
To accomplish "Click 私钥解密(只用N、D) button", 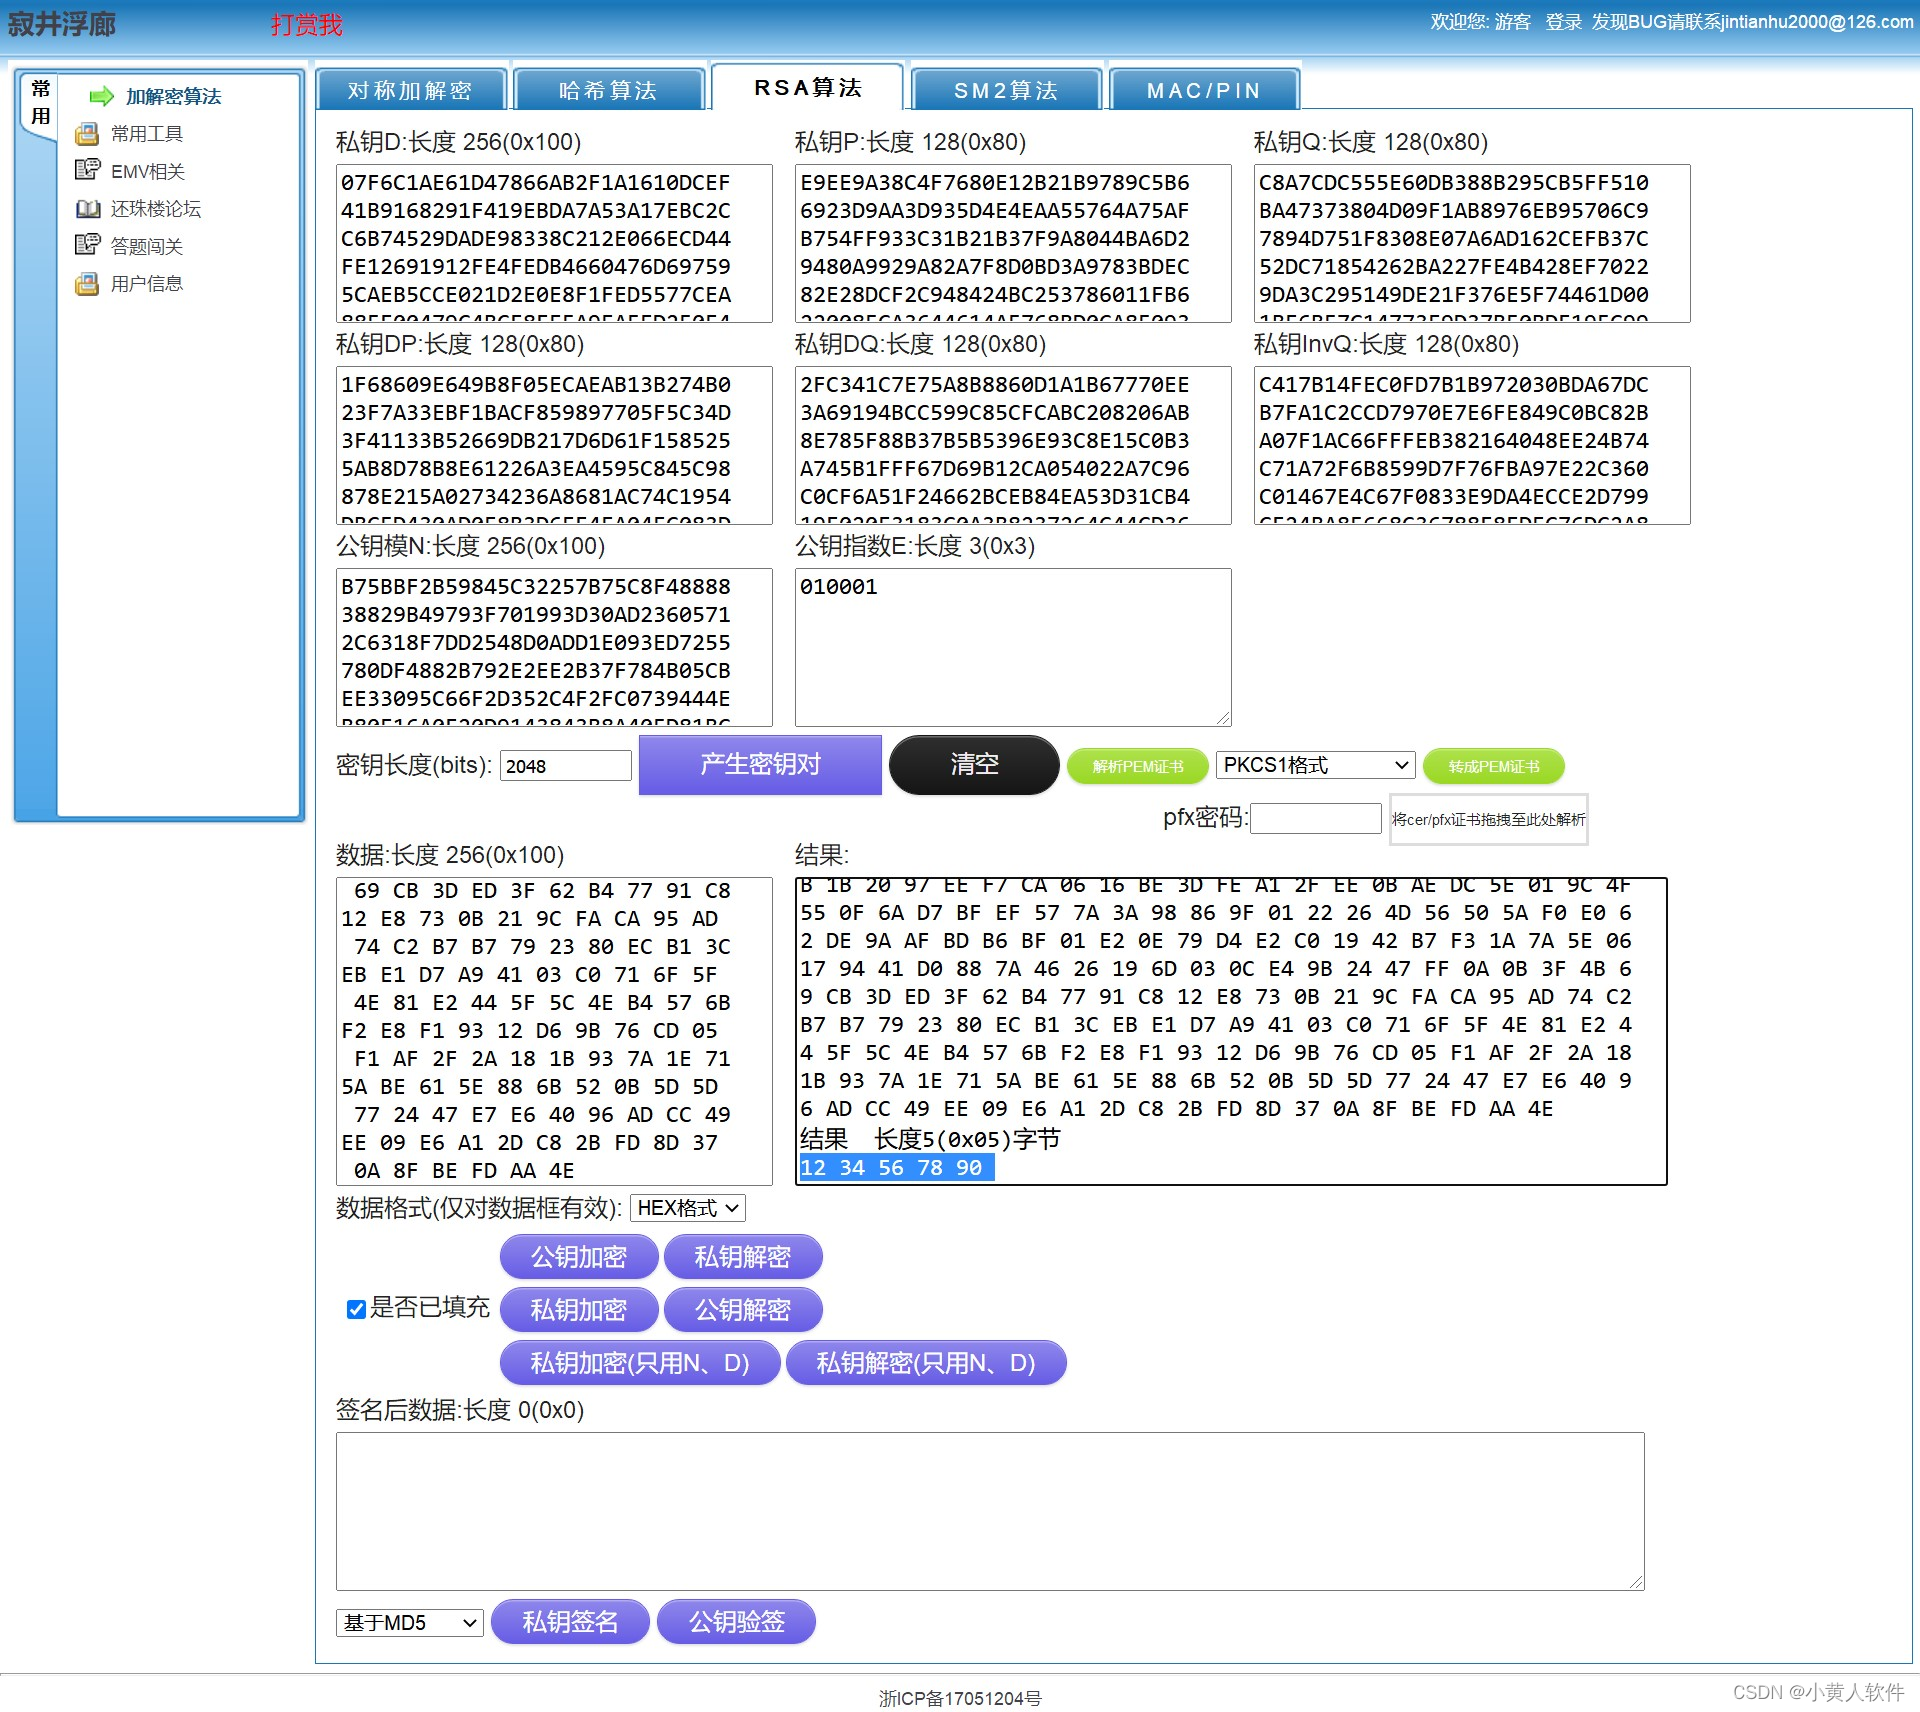I will [926, 1363].
